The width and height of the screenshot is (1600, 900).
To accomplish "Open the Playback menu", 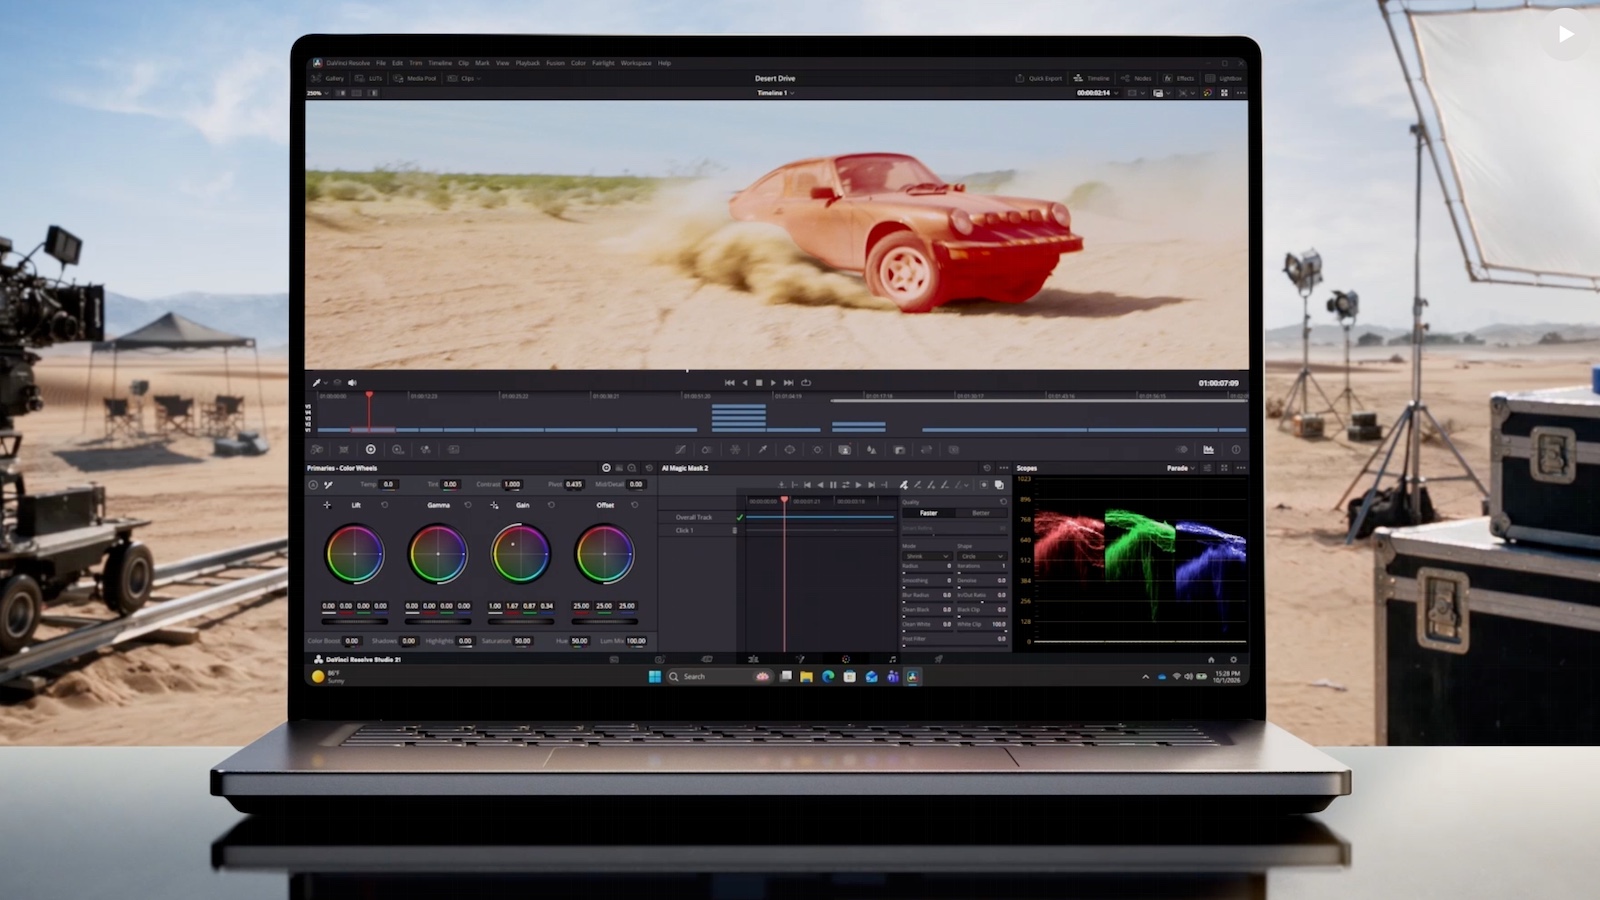I will coord(527,63).
